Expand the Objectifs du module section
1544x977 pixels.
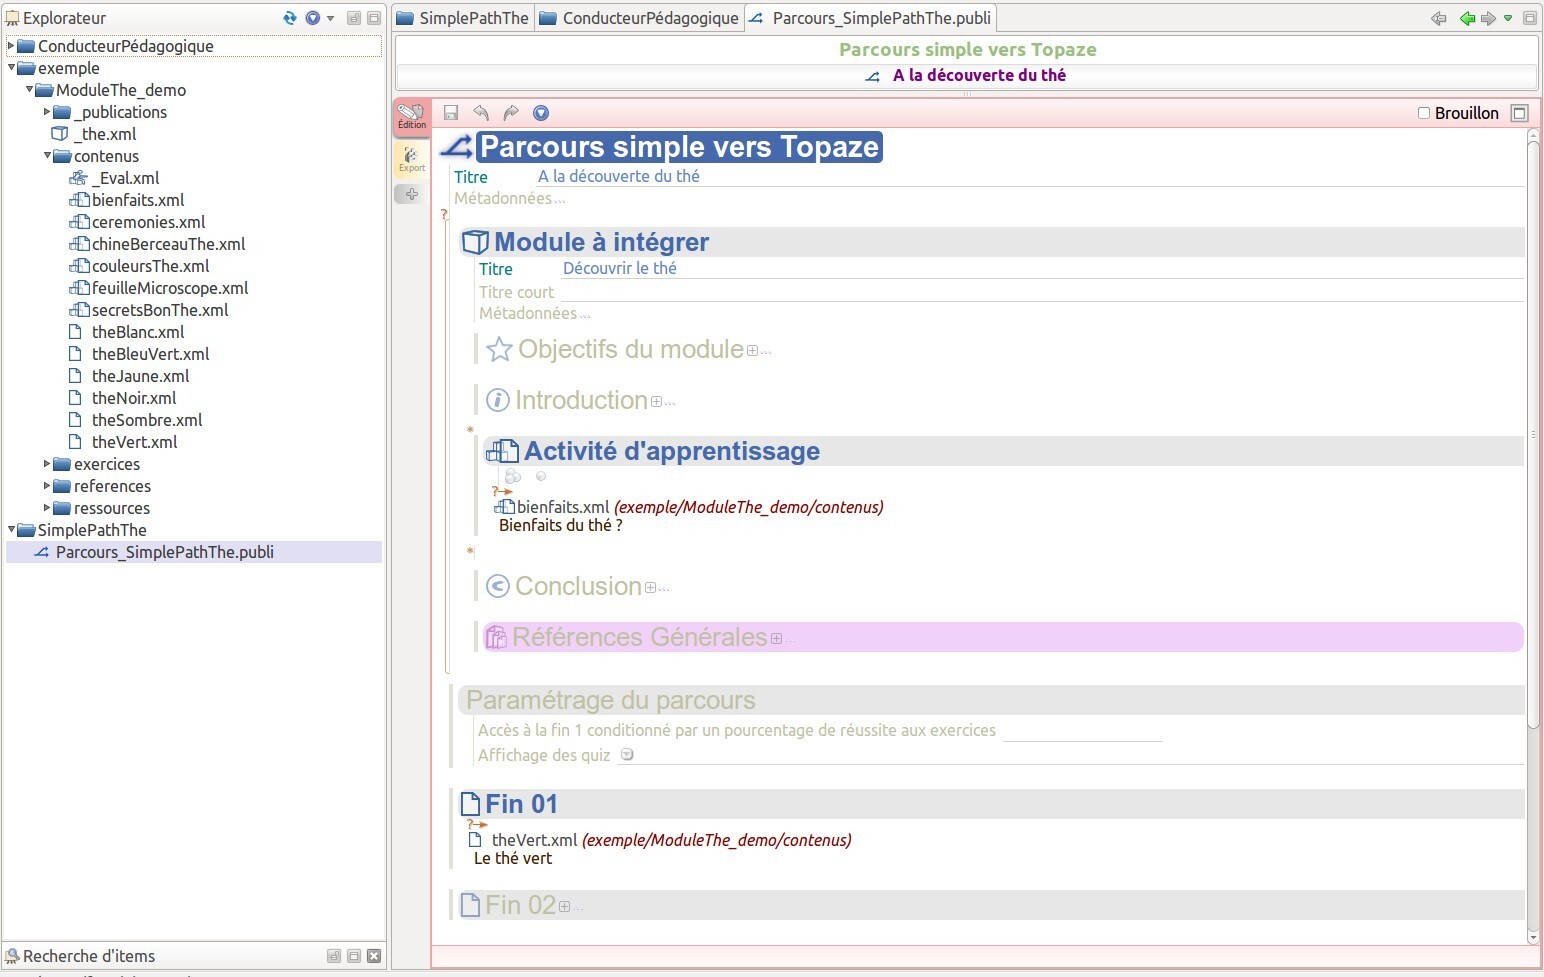pos(753,351)
